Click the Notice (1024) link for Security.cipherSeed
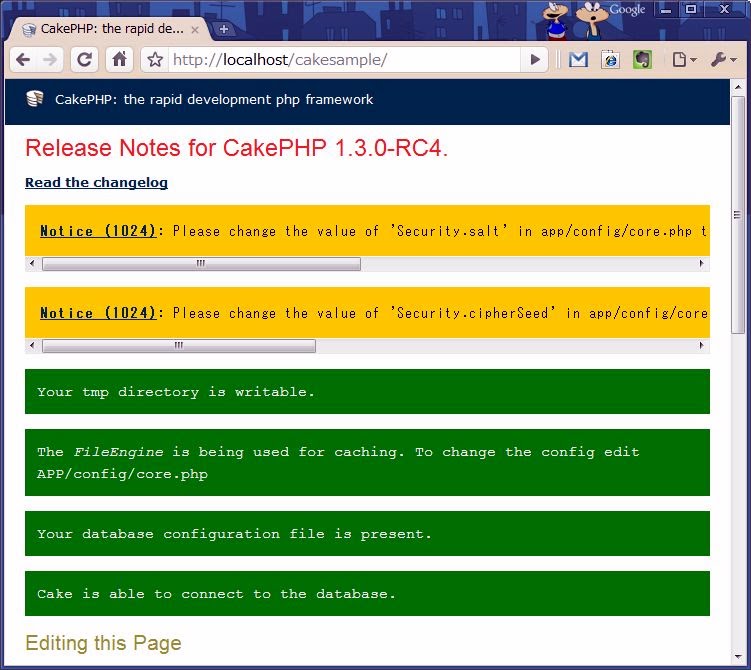The image size is (751, 670). (x=98, y=313)
